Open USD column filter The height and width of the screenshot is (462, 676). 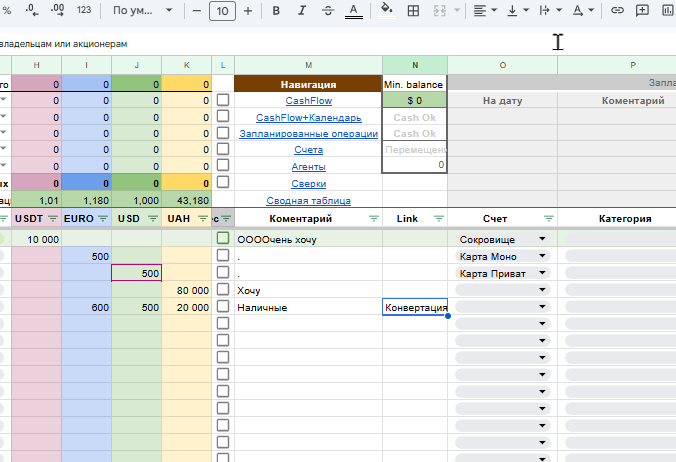coord(153,219)
